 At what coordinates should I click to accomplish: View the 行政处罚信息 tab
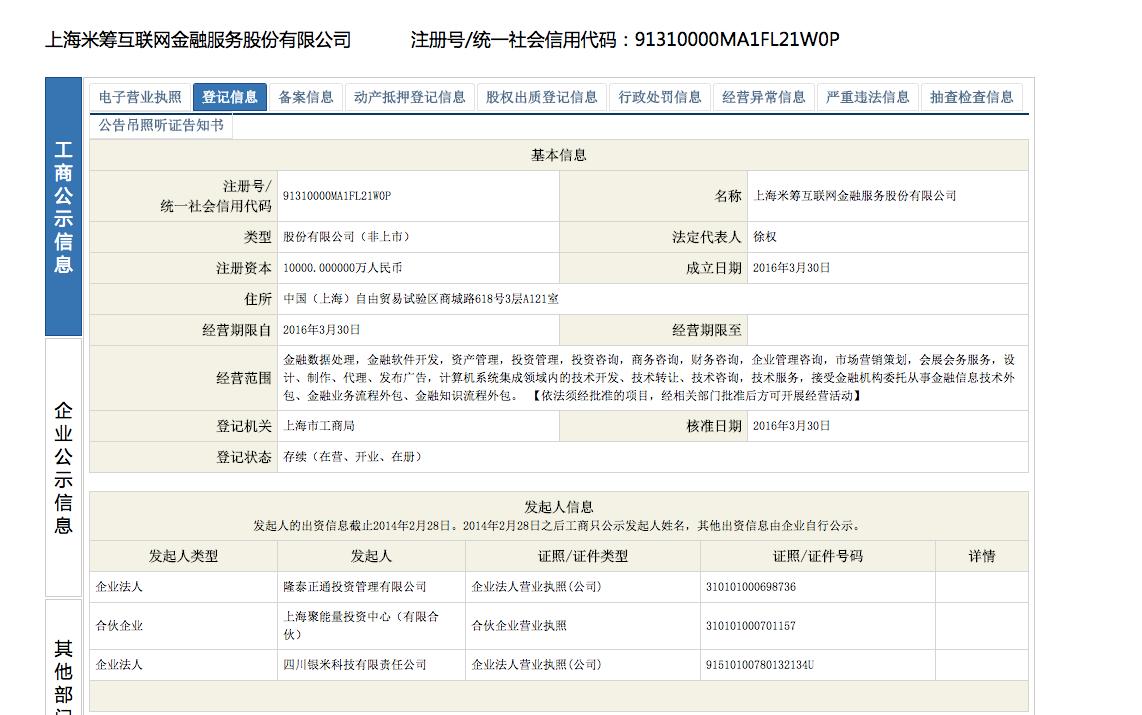pyautogui.click(x=660, y=97)
